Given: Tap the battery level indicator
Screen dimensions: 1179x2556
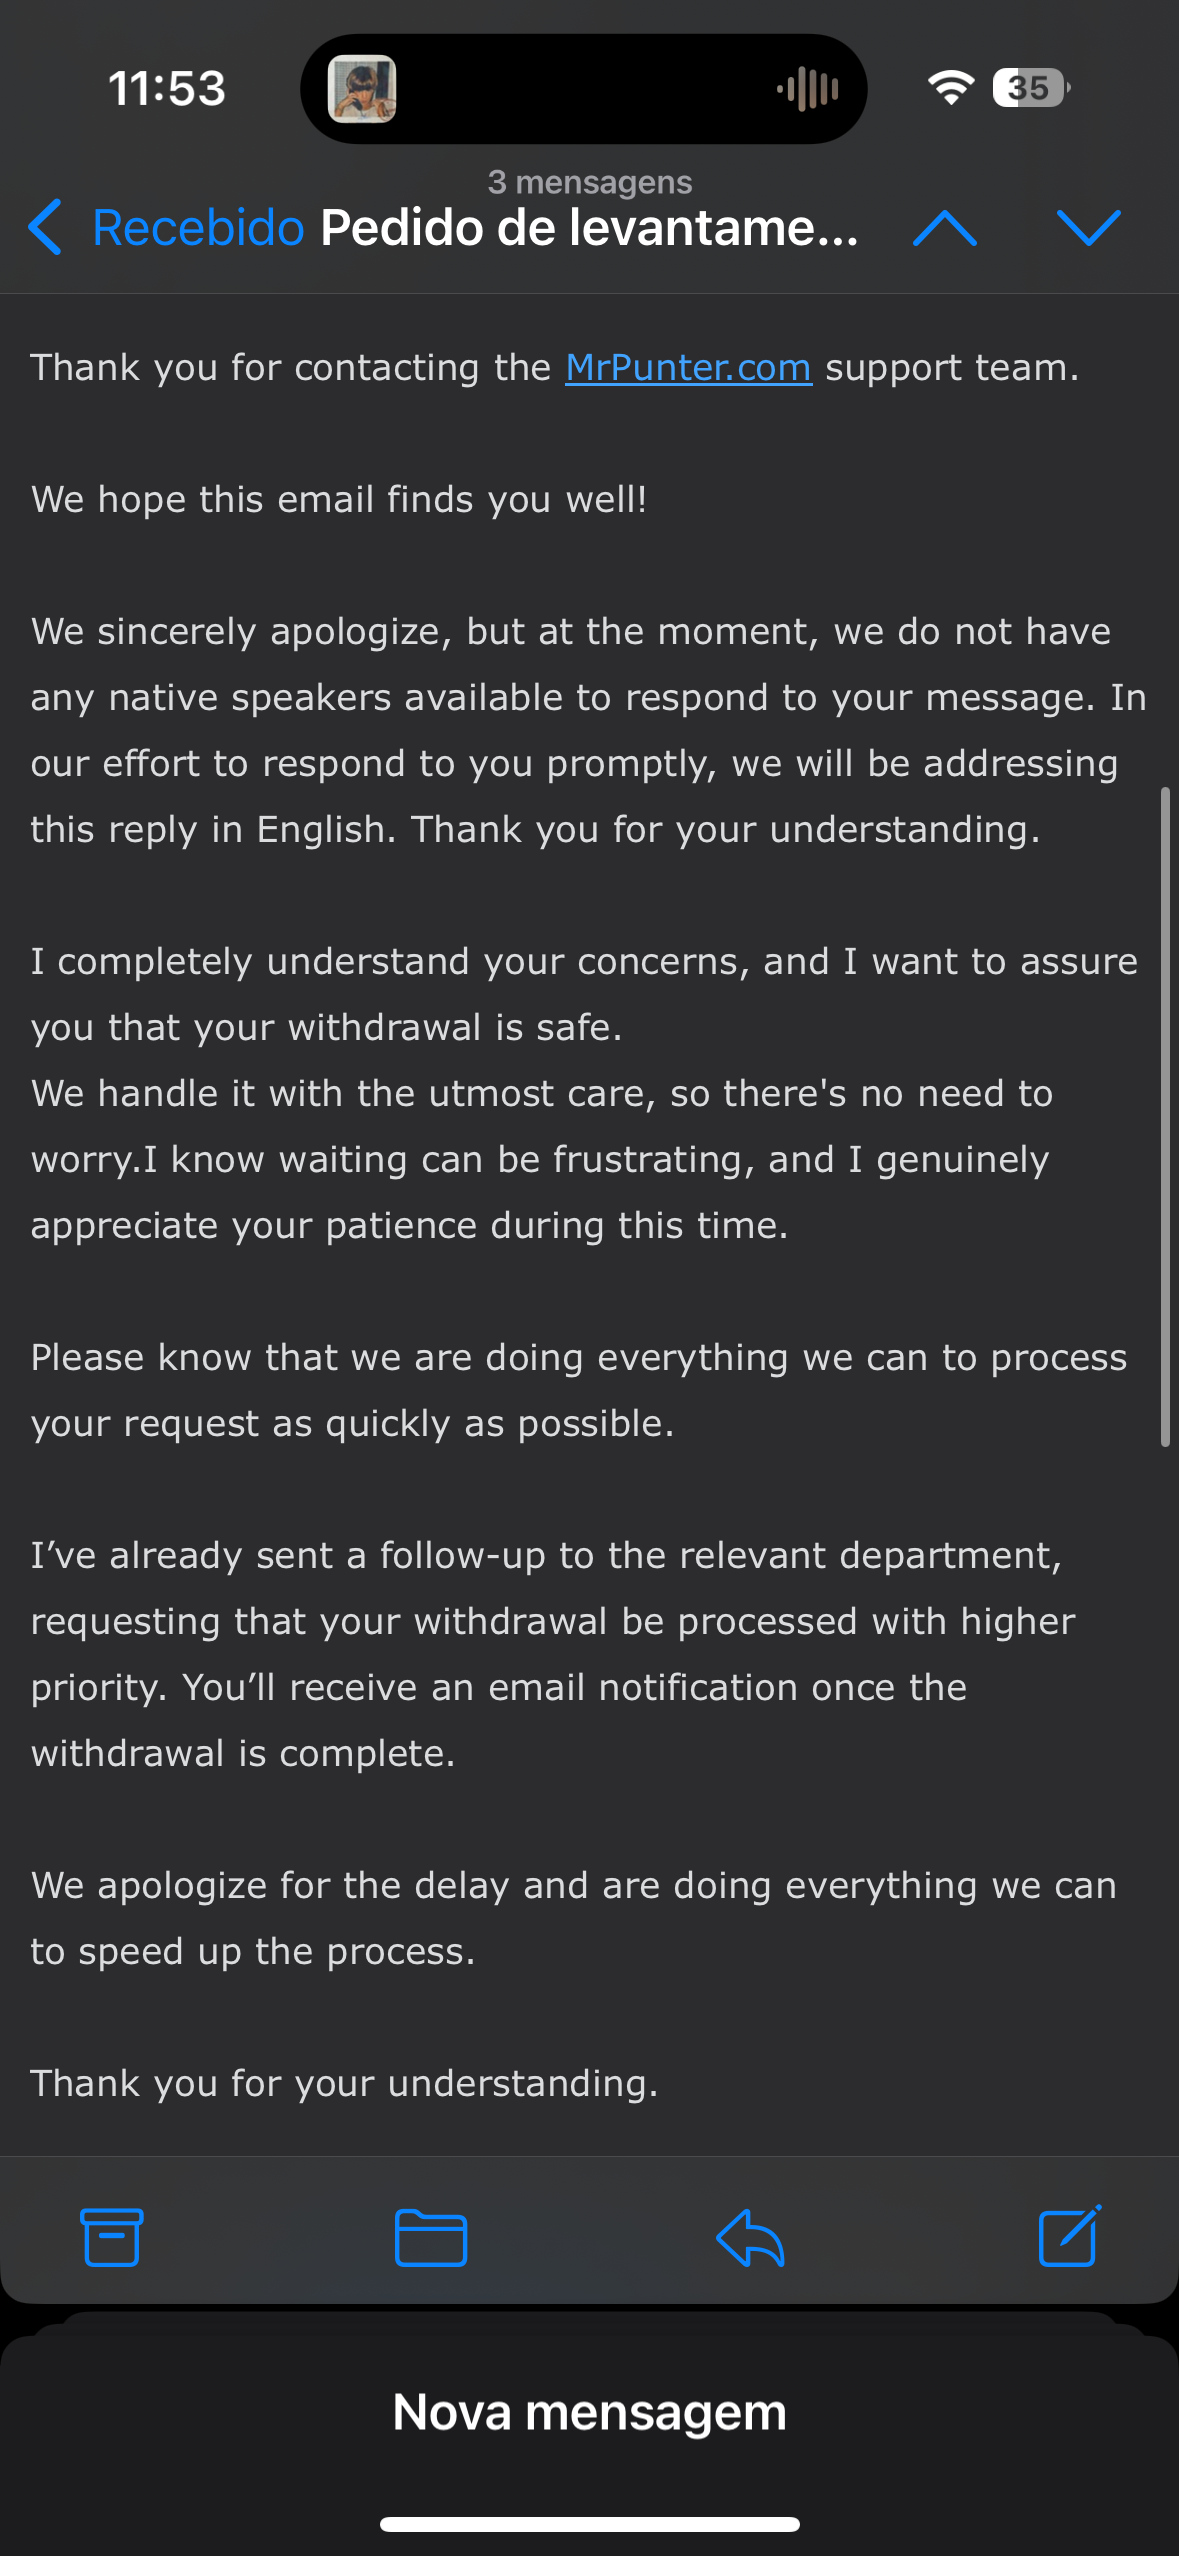Looking at the screenshot, I should click(1030, 88).
